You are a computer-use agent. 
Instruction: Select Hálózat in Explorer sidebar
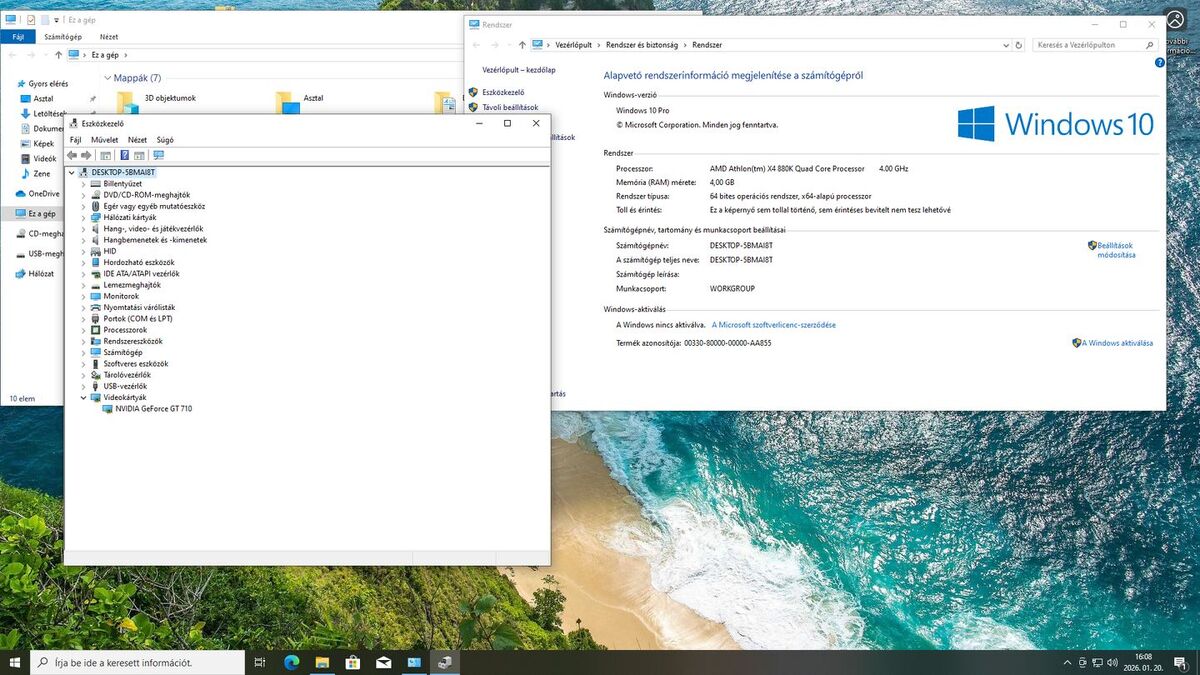(34, 273)
